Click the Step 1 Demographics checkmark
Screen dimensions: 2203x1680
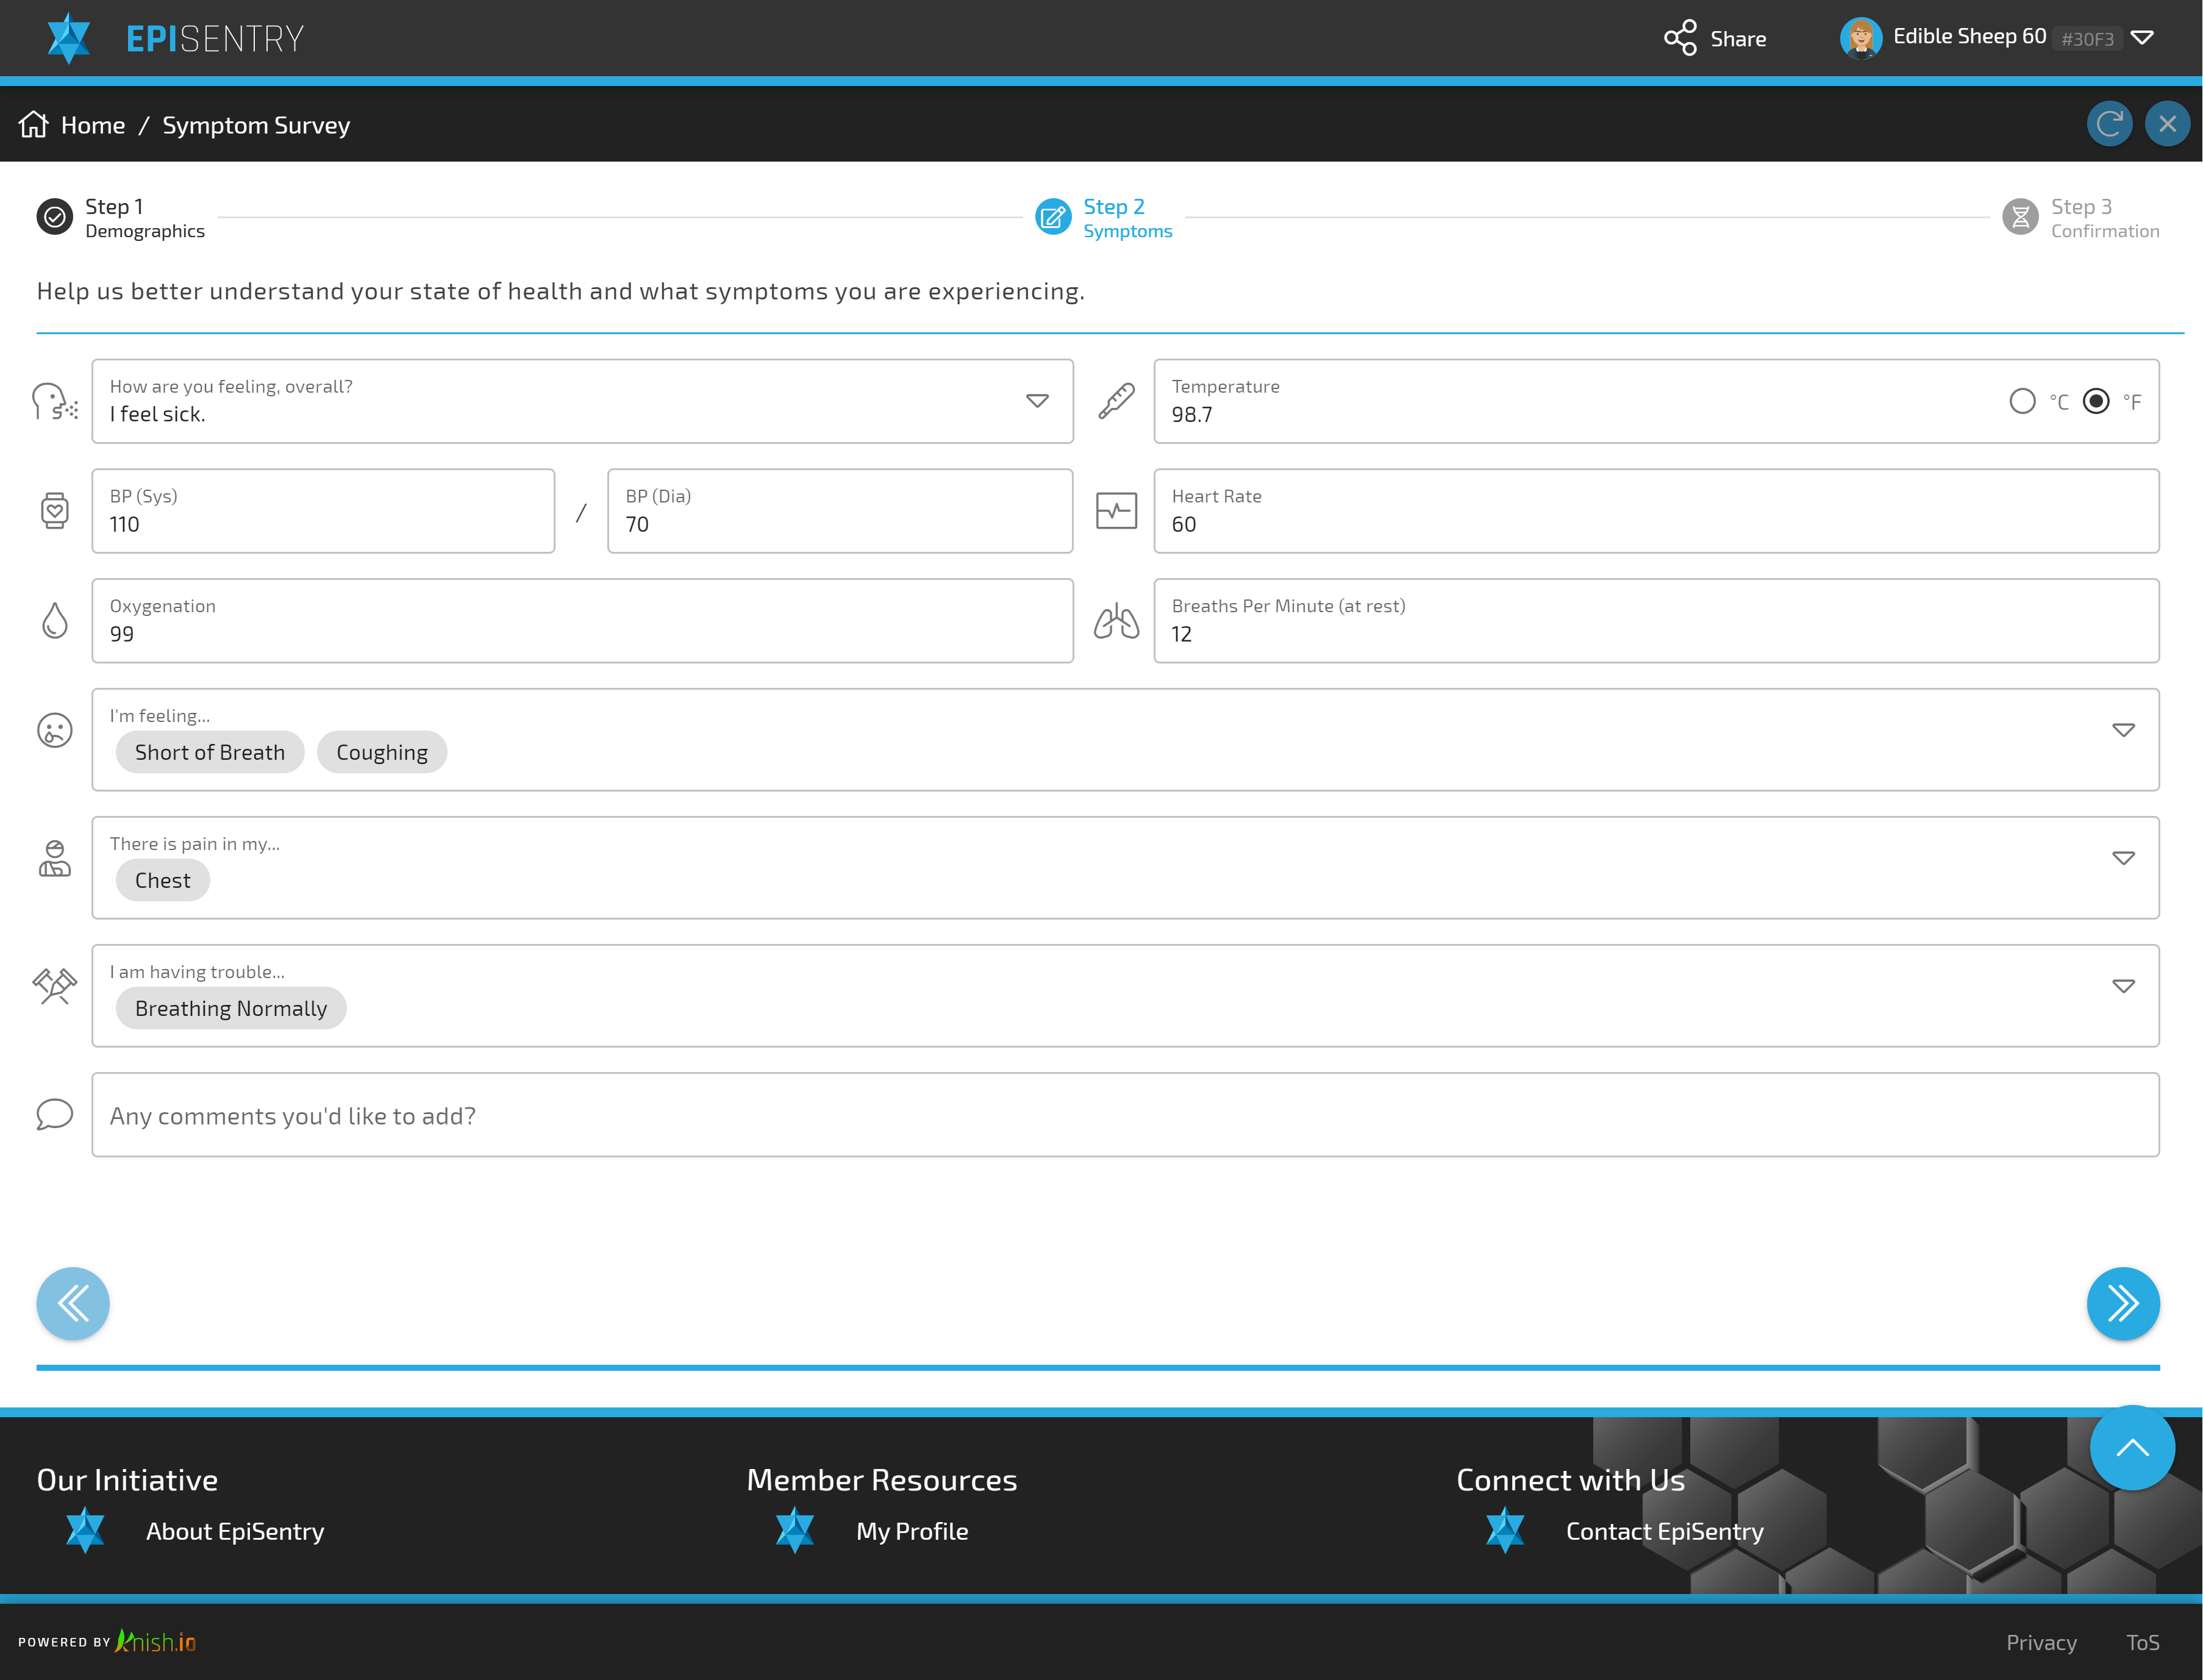click(55, 217)
